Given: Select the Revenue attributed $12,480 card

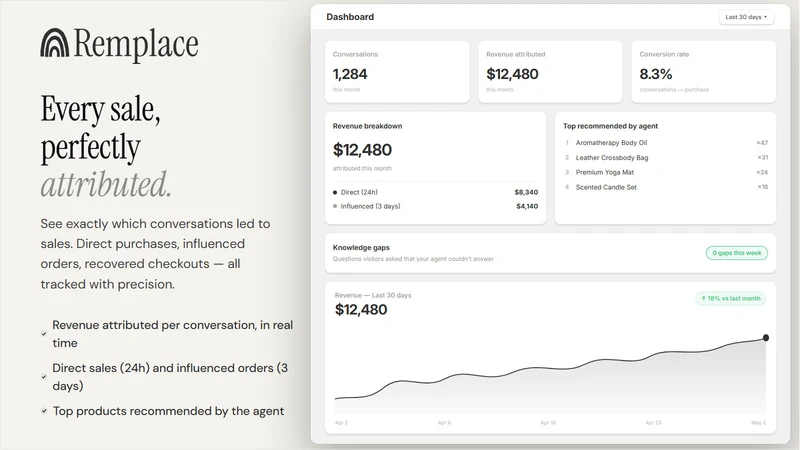Looking at the screenshot, I should tap(550, 72).
